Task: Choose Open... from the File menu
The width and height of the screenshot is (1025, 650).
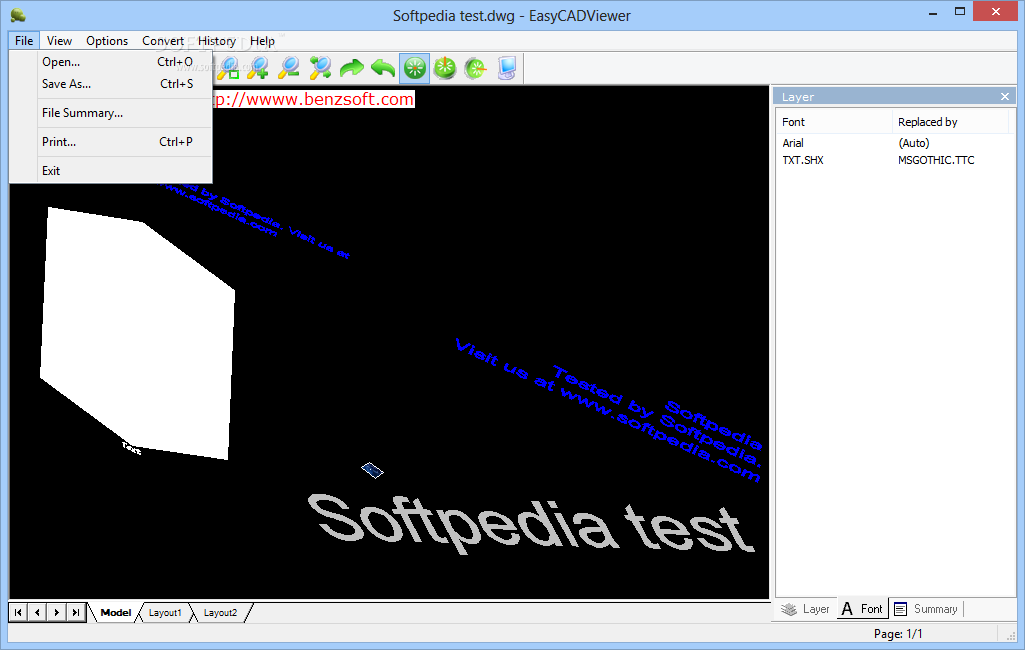Action: click(x=111, y=62)
